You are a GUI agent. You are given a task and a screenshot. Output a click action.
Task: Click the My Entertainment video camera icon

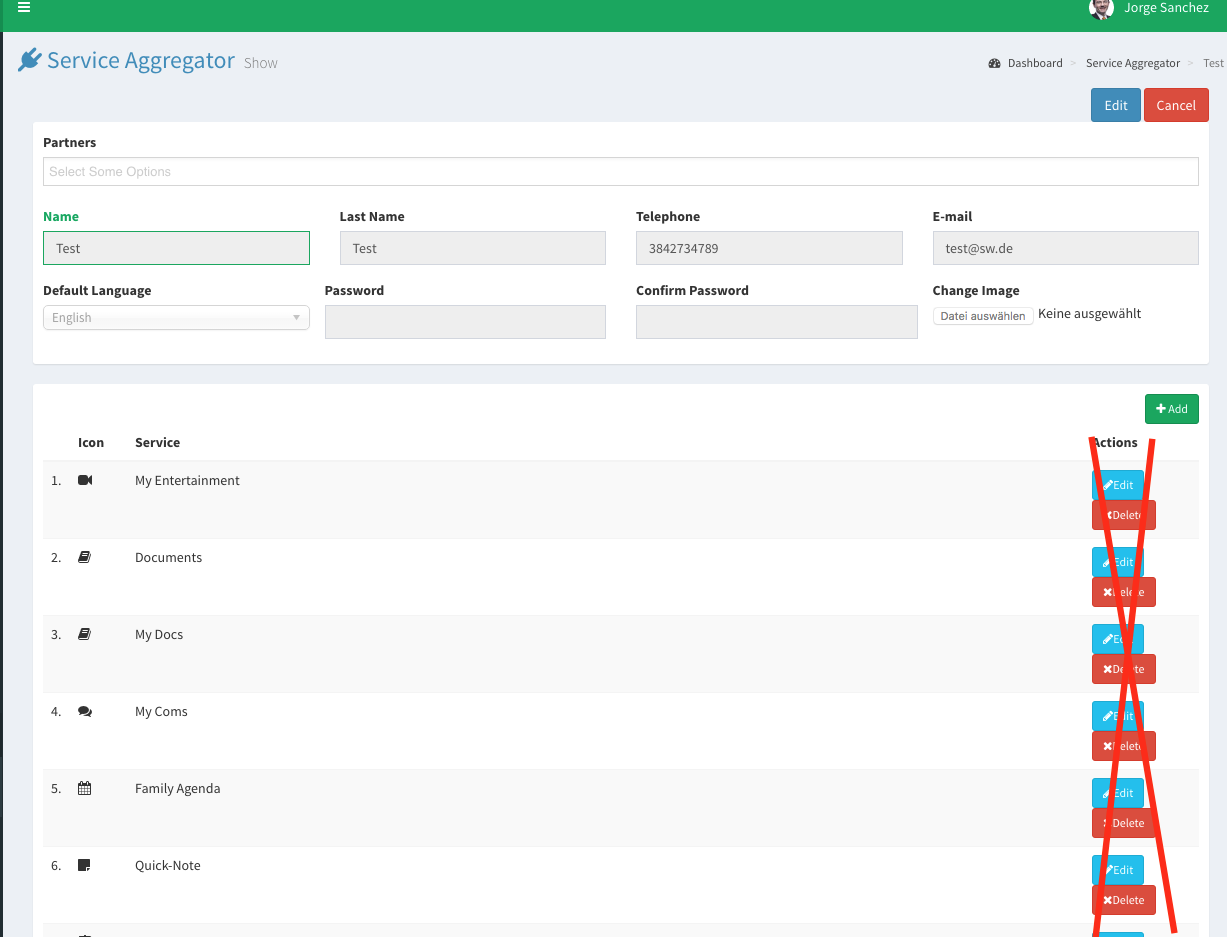pyautogui.click(x=85, y=481)
